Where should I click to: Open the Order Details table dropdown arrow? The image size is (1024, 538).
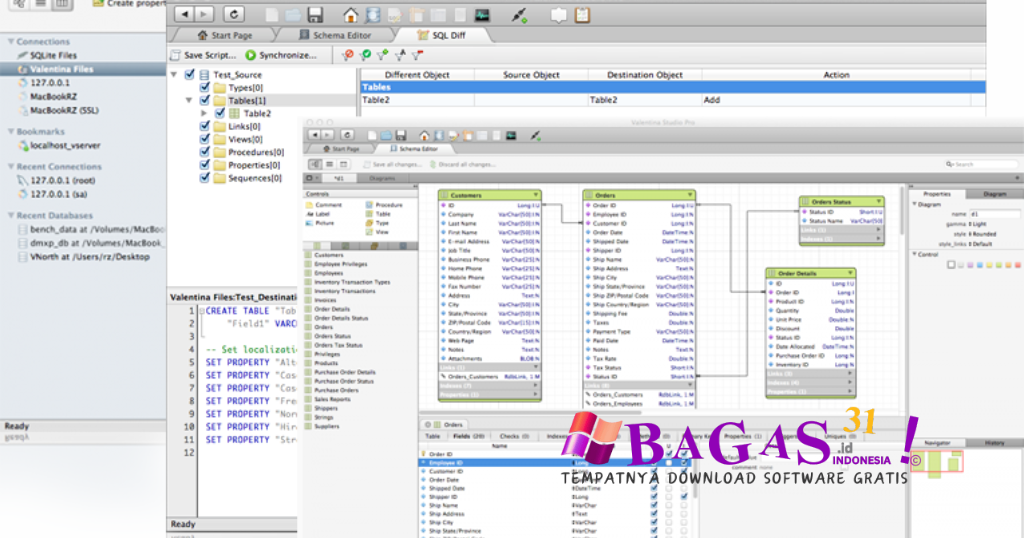click(x=850, y=273)
